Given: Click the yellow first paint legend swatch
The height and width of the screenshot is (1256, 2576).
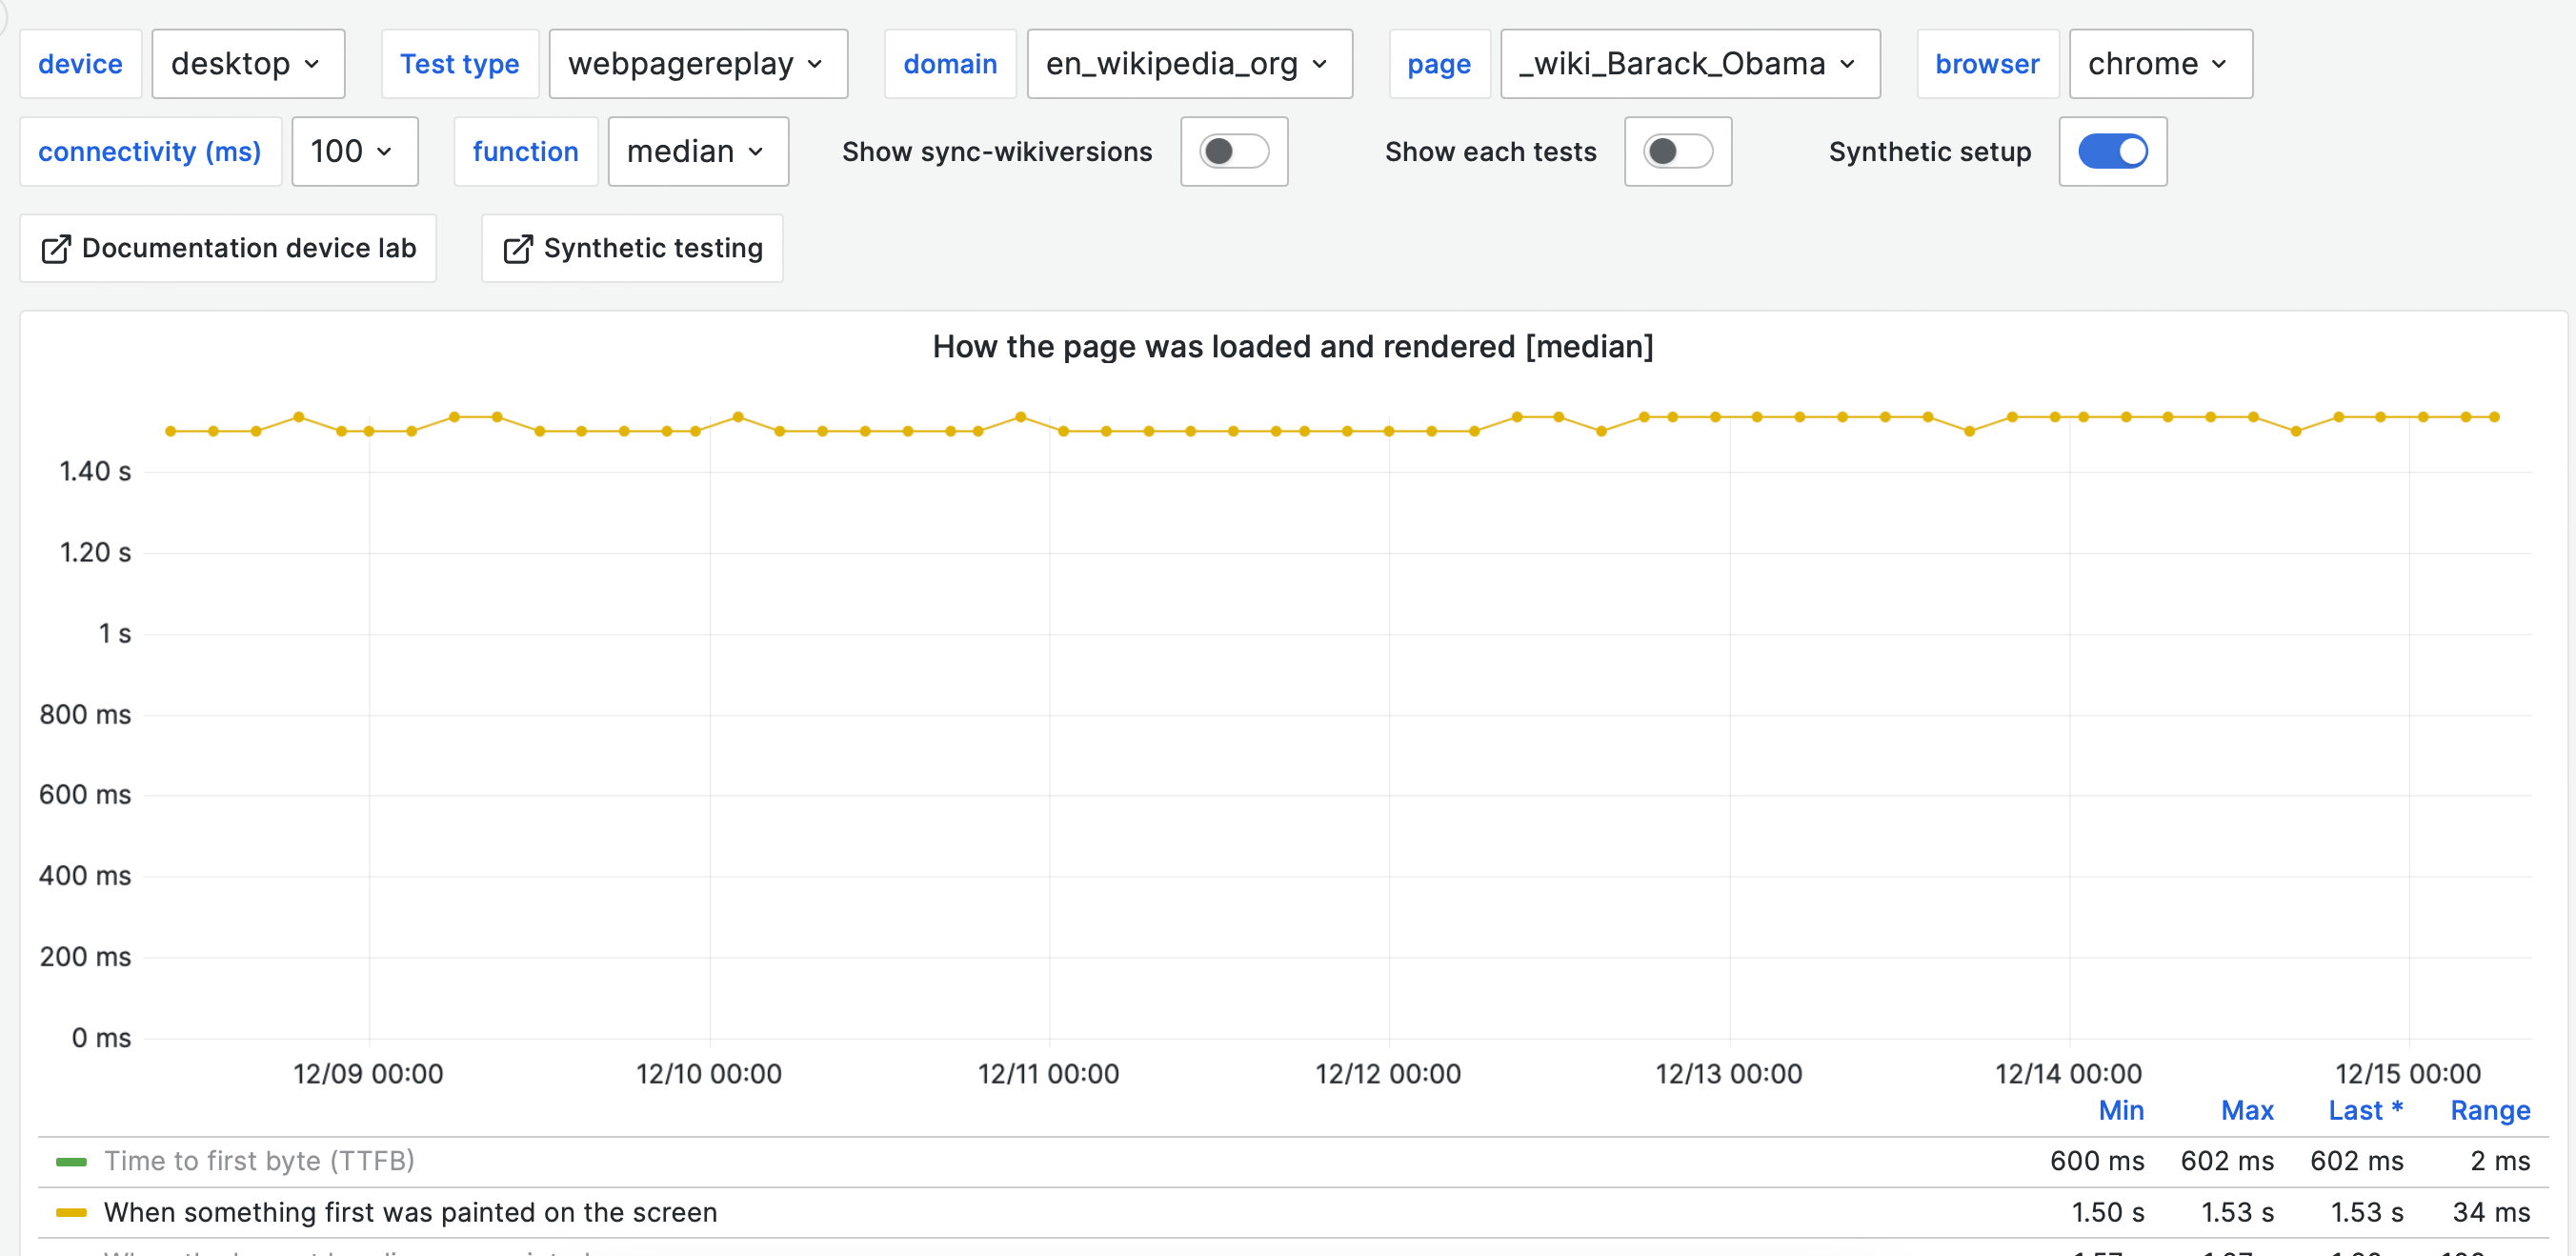Looking at the screenshot, I should coord(71,1212).
